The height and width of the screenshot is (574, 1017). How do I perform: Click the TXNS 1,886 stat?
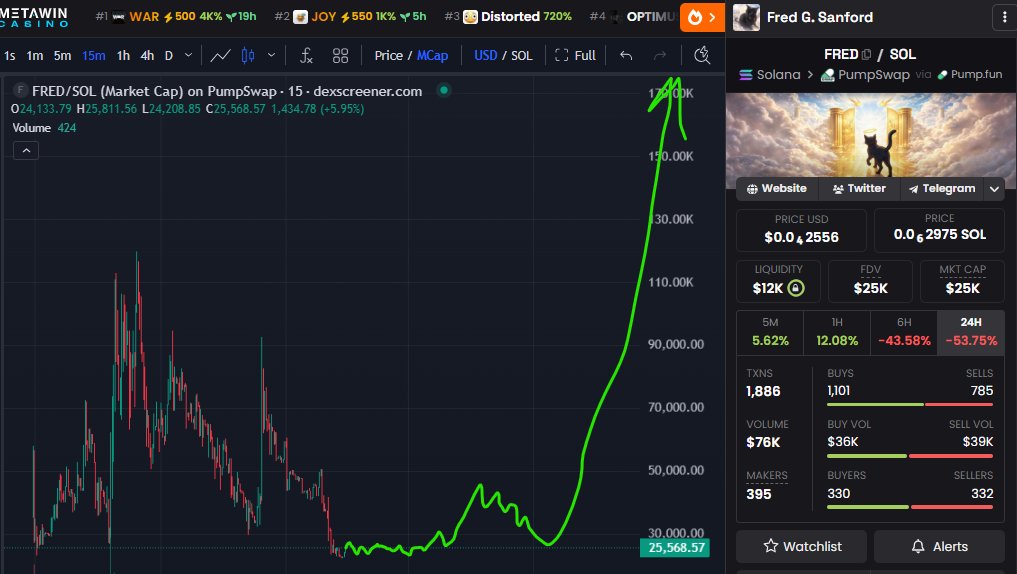pyautogui.click(x=763, y=383)
